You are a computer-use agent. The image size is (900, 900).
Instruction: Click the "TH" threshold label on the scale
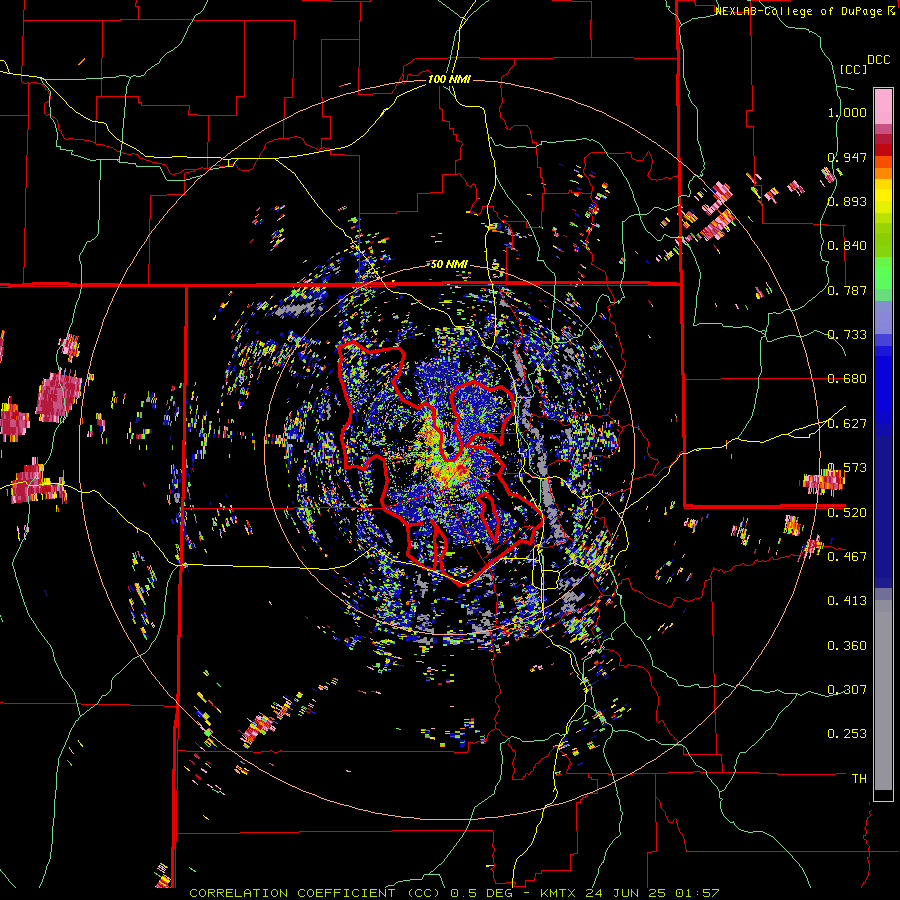click(x=859, y=779)
